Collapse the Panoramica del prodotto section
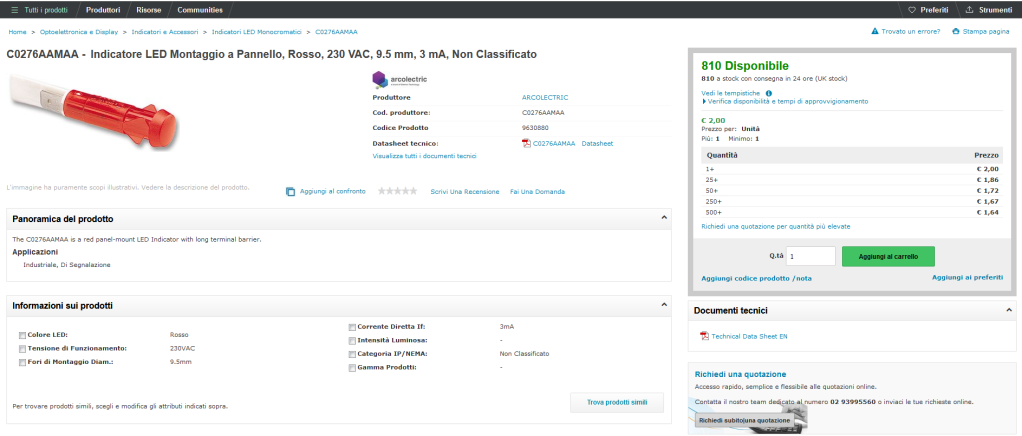Screen dimensions: 1022x436 tap(664, 217)
